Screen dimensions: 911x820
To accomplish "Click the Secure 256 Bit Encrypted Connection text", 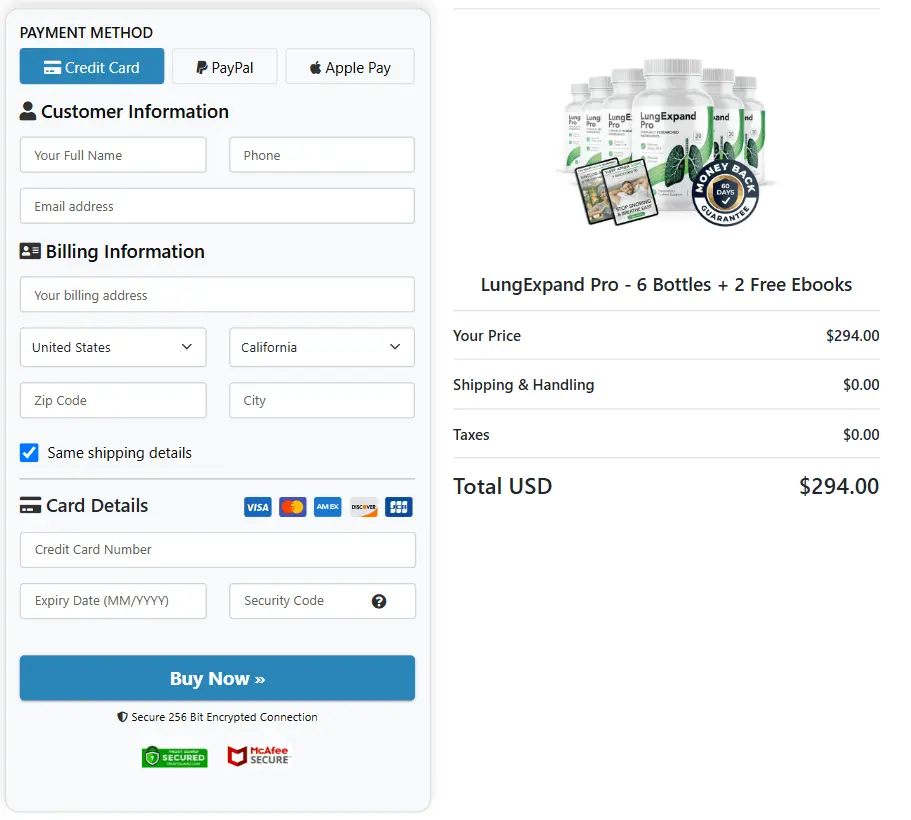I will (x=217, y=717).
